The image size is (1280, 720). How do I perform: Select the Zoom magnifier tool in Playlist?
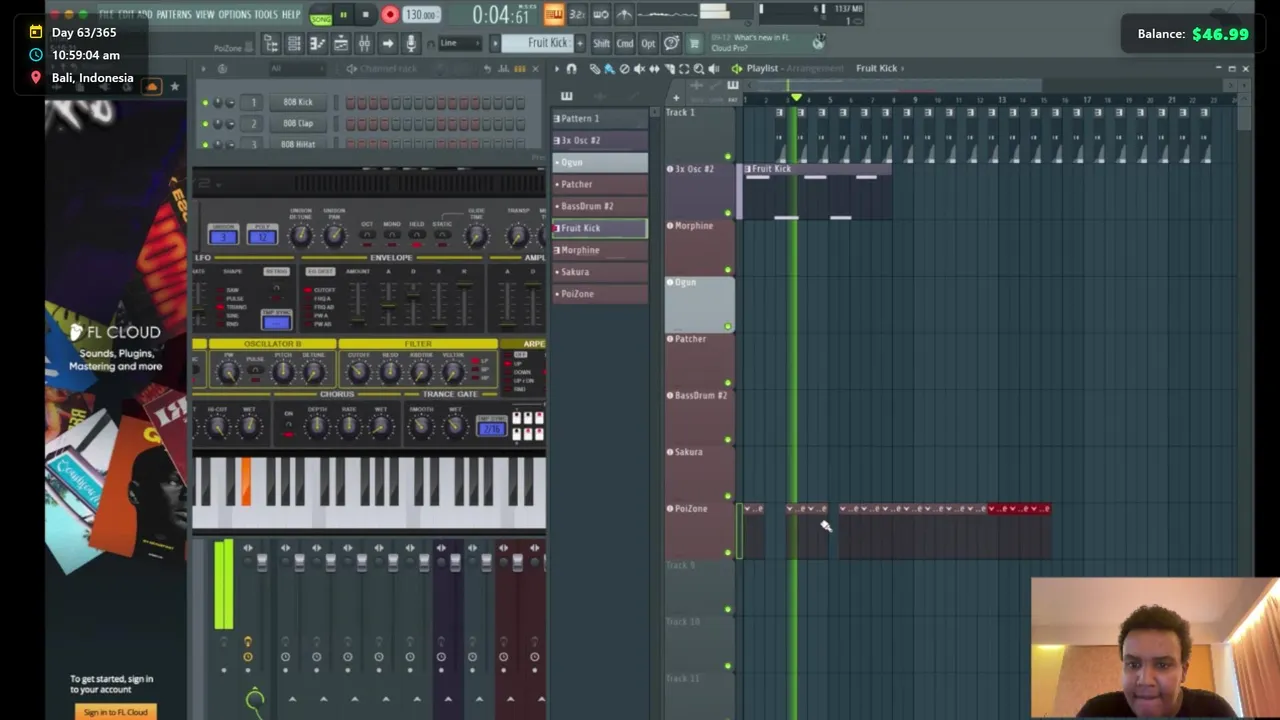(x=698, y=68)
